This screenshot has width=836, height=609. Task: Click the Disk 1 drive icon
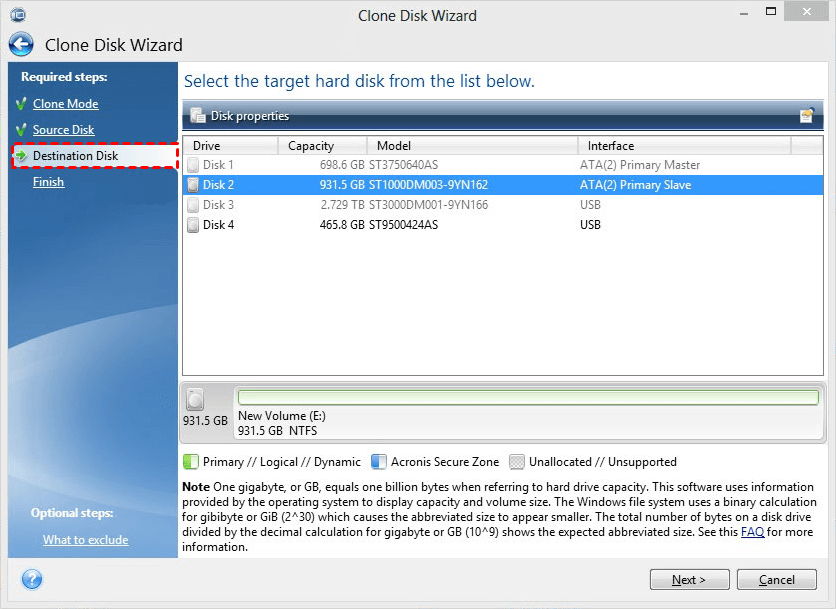coord(193,165)
